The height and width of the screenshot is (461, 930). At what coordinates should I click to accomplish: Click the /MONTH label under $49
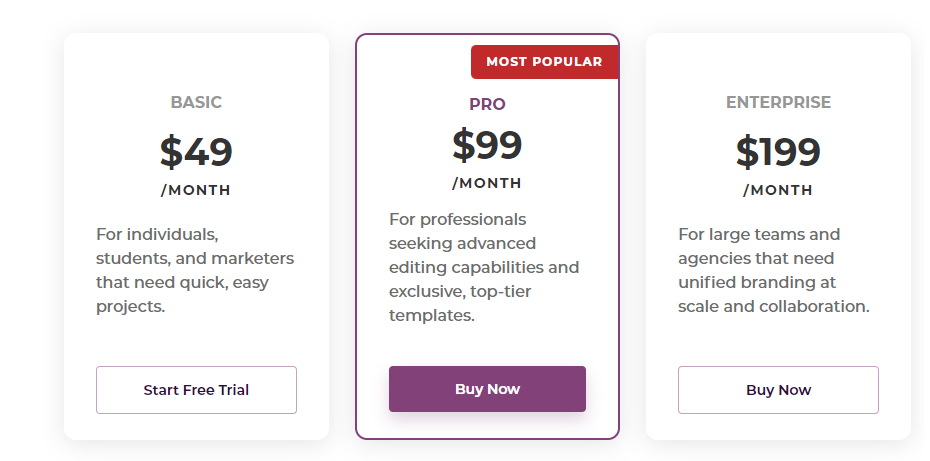pos(196,190)
